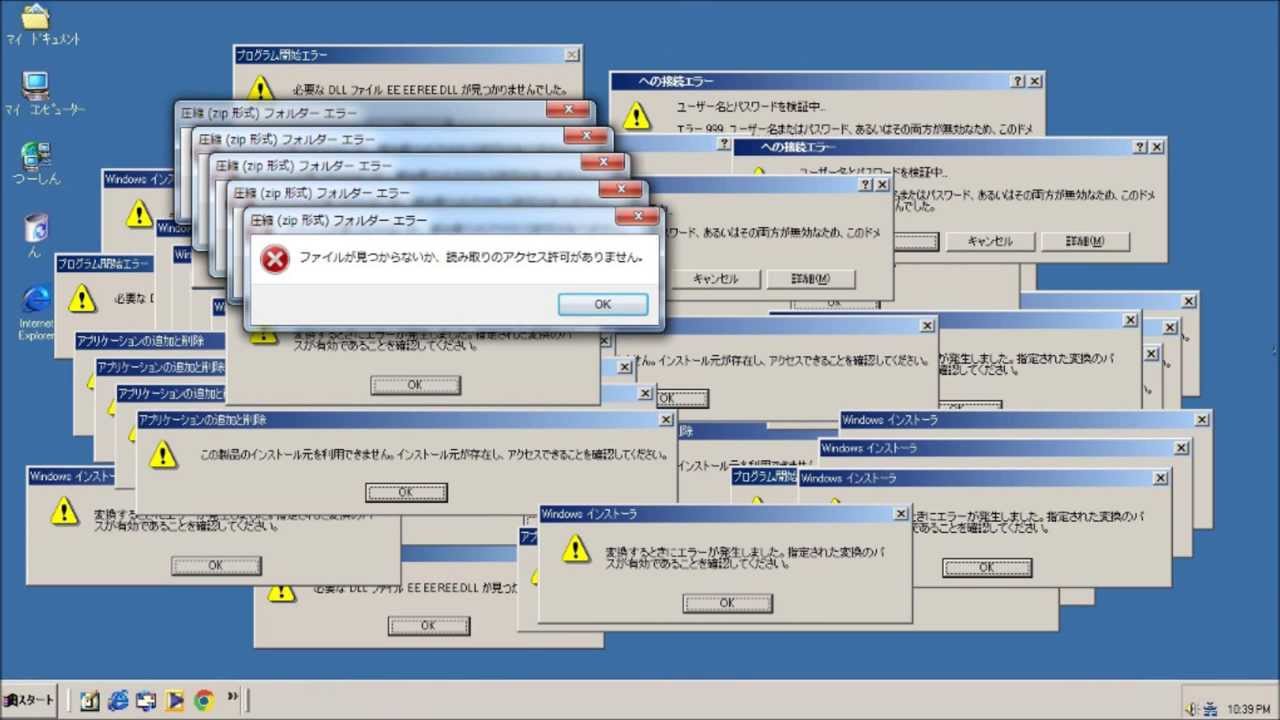Click OK in the front zip フォルダー エラー dialog
Viewport: 1280px width, 720px height.
[x=602, y=304]
